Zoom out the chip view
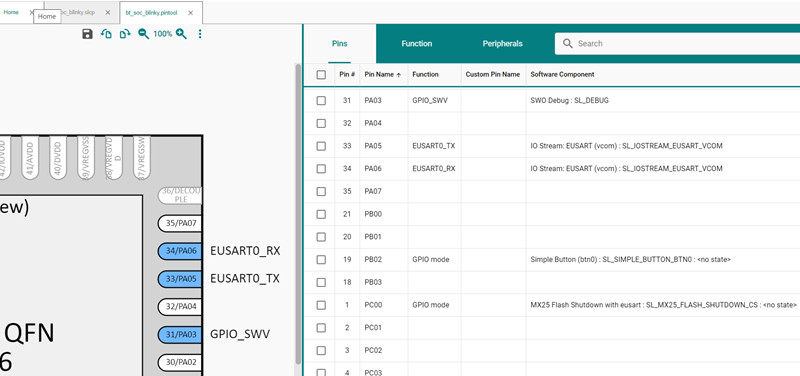This screenshot has height=376, width=800. 144,34
